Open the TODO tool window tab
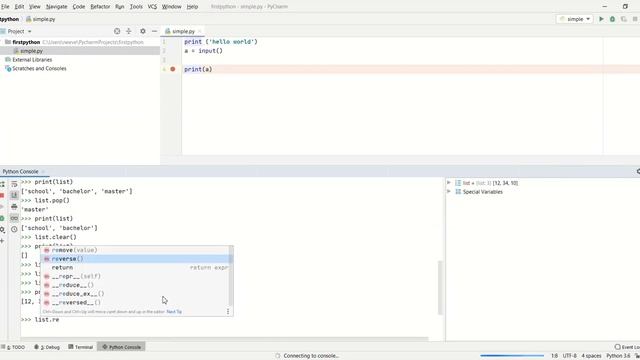640x360 pixels. [13, 347]
